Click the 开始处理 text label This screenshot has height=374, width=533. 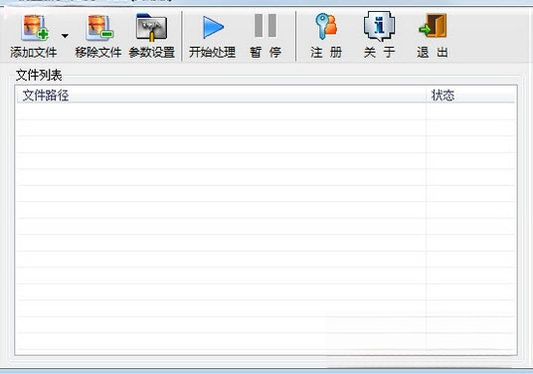[212, 53]
